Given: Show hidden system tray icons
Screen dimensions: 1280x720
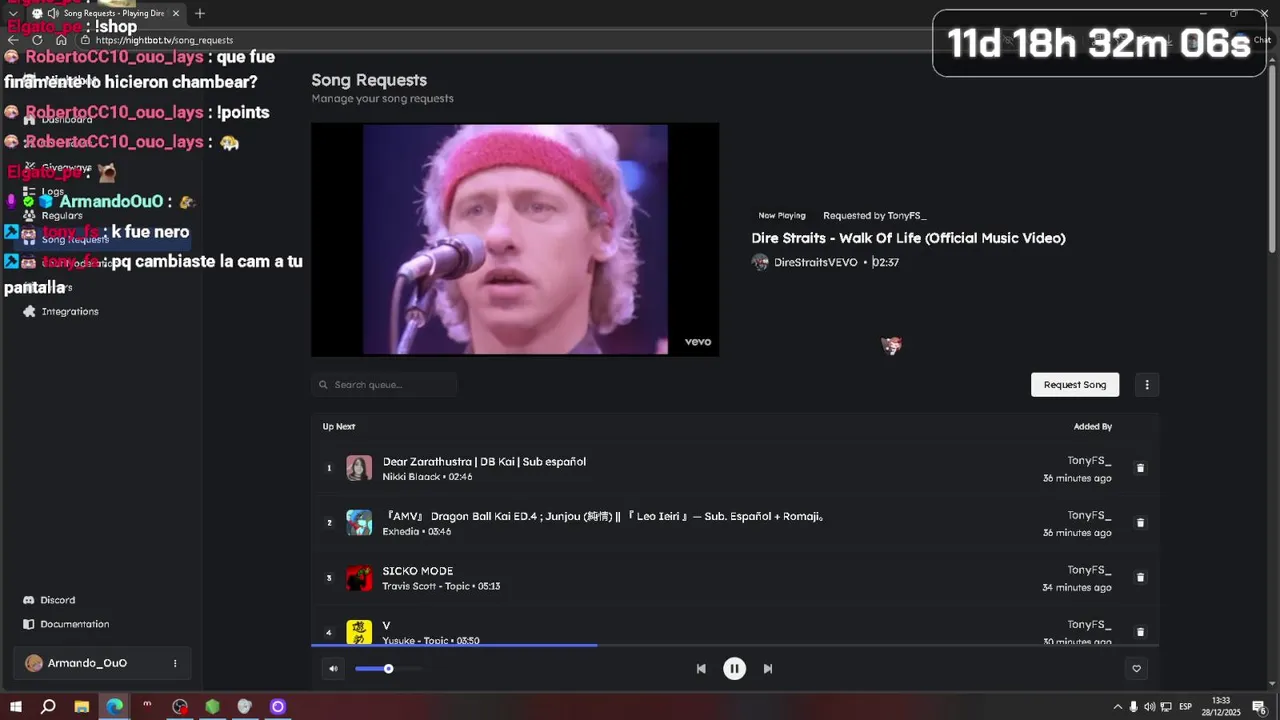Looking at the screenshot, I should pyautogui.click(x=1118, y=707).
